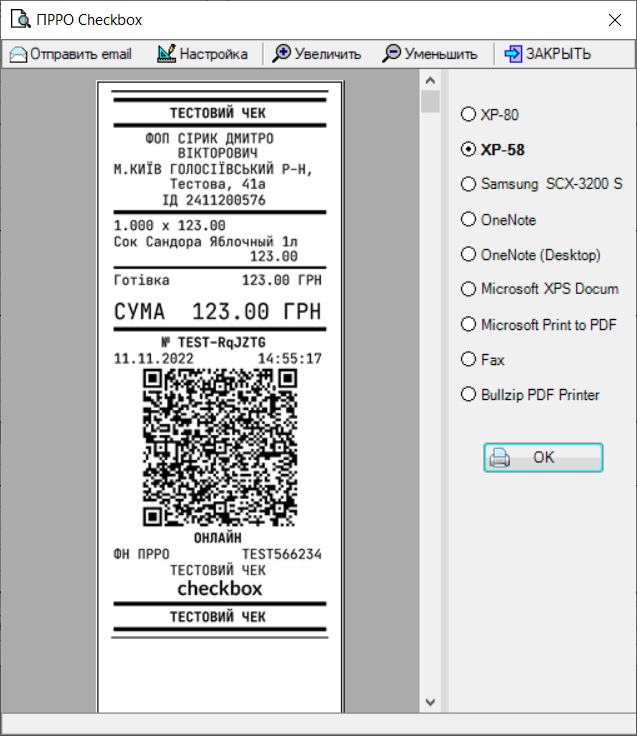Click Уменьшить text to zoom out
Screen dimensions: 637x736
441,54
